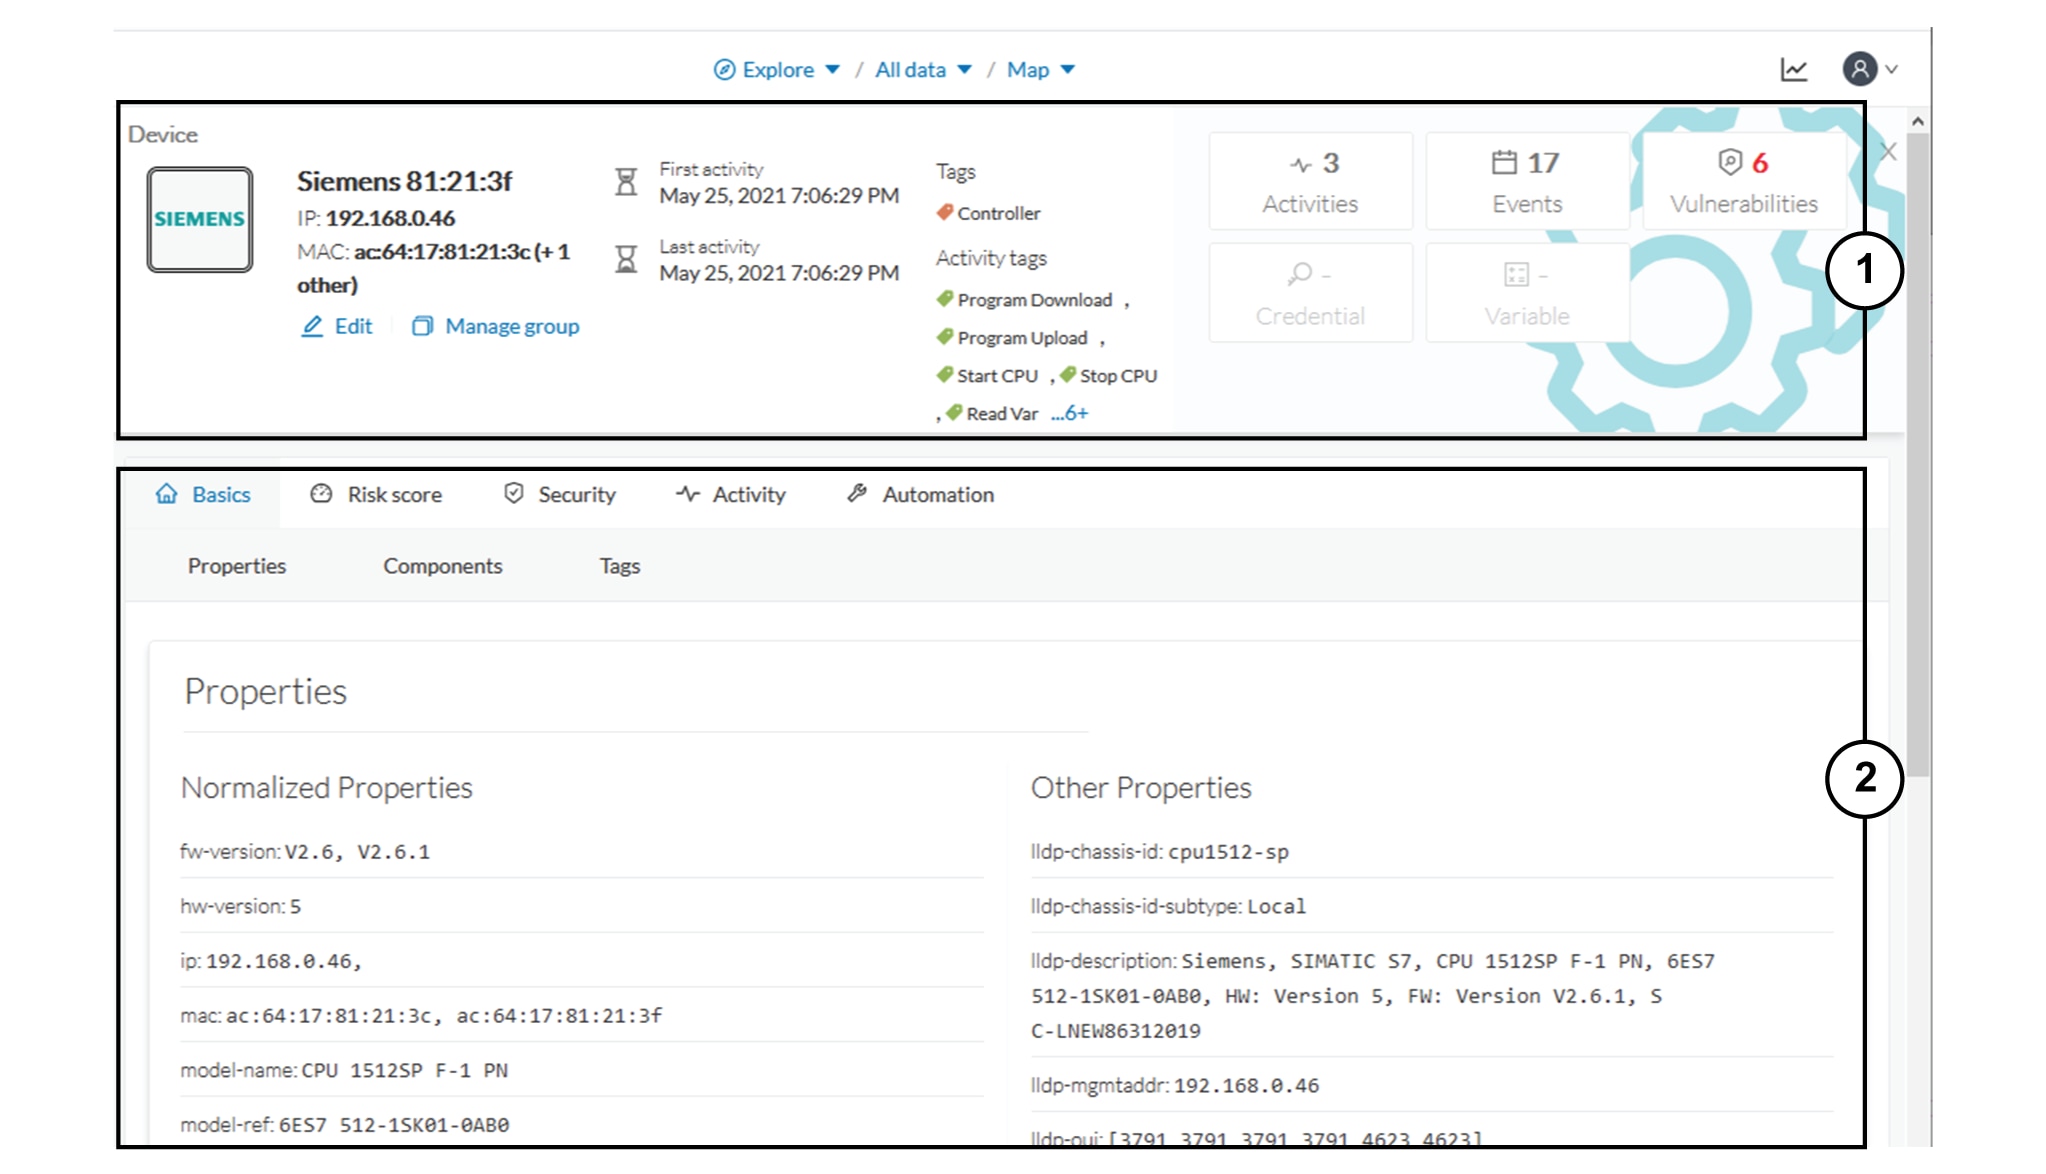Image resolution: width=2046 pixels, height=1174 pixels.
Task: Close the device panel with X
Action: coord(1888,152)
